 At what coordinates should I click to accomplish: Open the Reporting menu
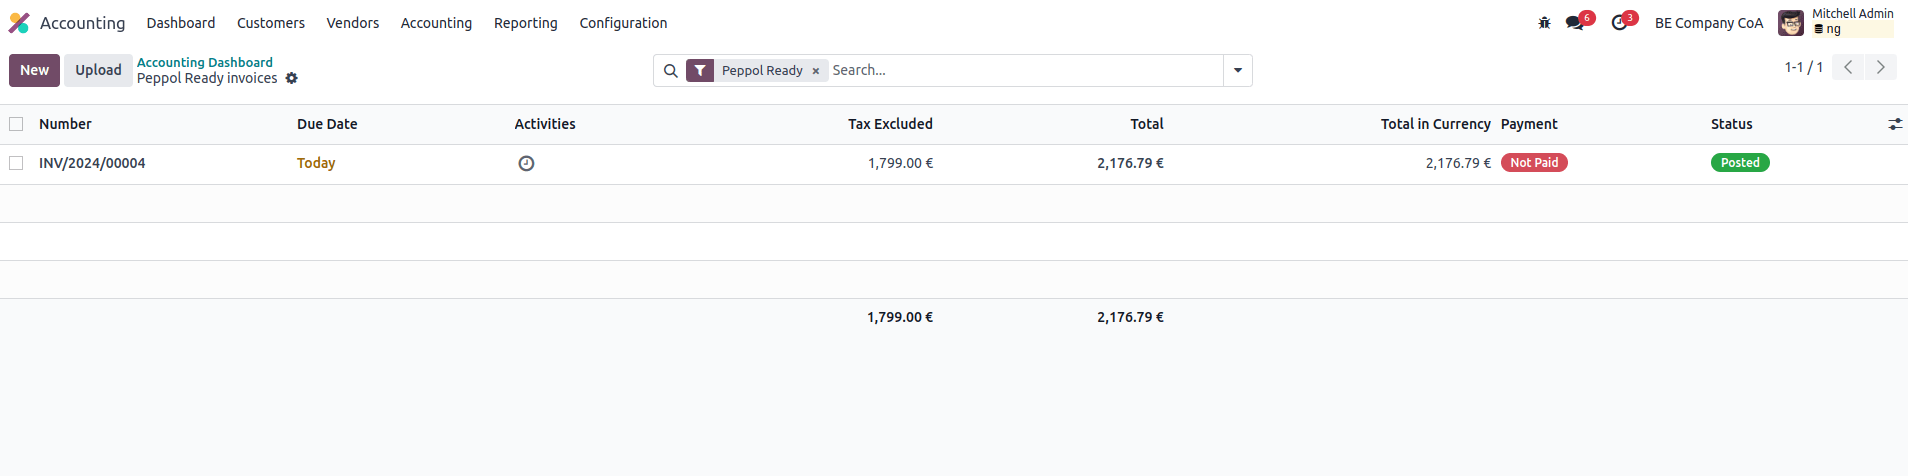coord(525,23)
